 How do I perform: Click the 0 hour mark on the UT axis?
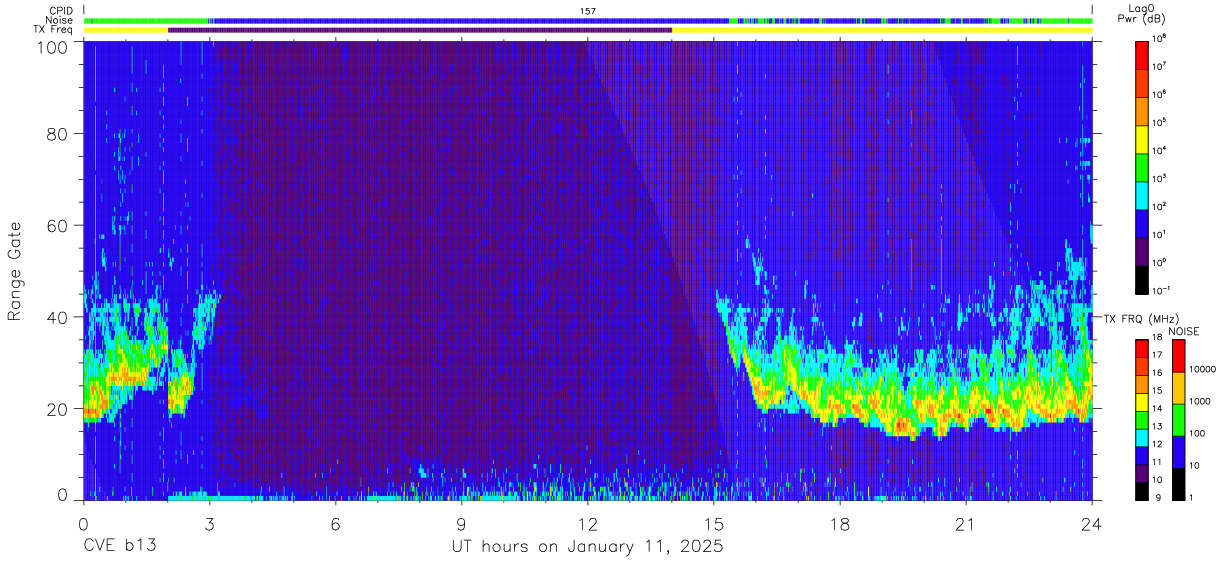click(x=83, y=524)
